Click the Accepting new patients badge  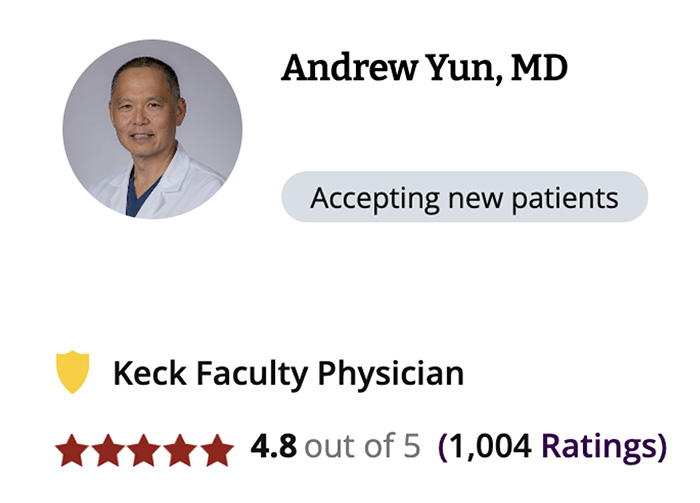[464, 197]
